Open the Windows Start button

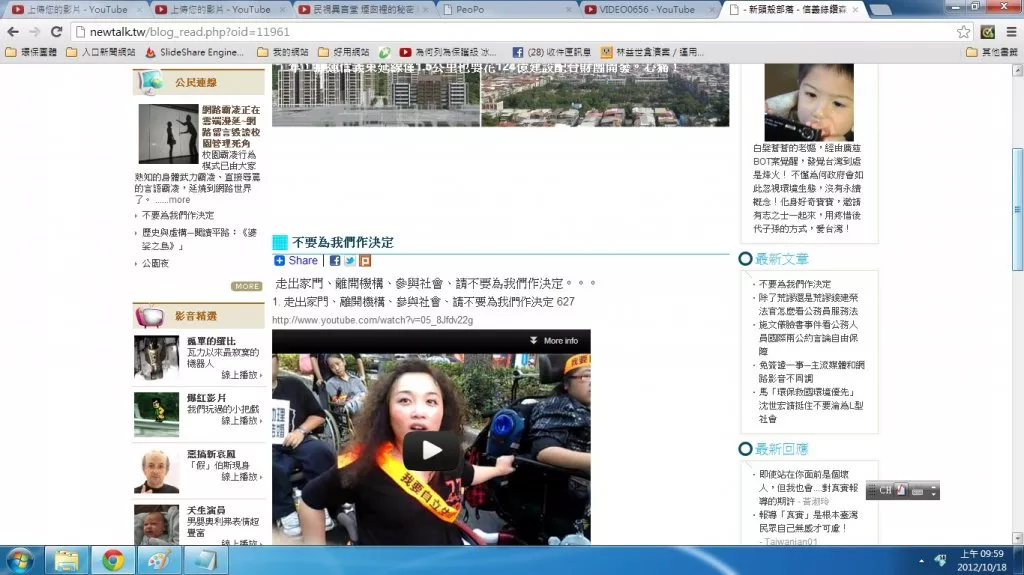pyautogui.click(x=20, y=561)
